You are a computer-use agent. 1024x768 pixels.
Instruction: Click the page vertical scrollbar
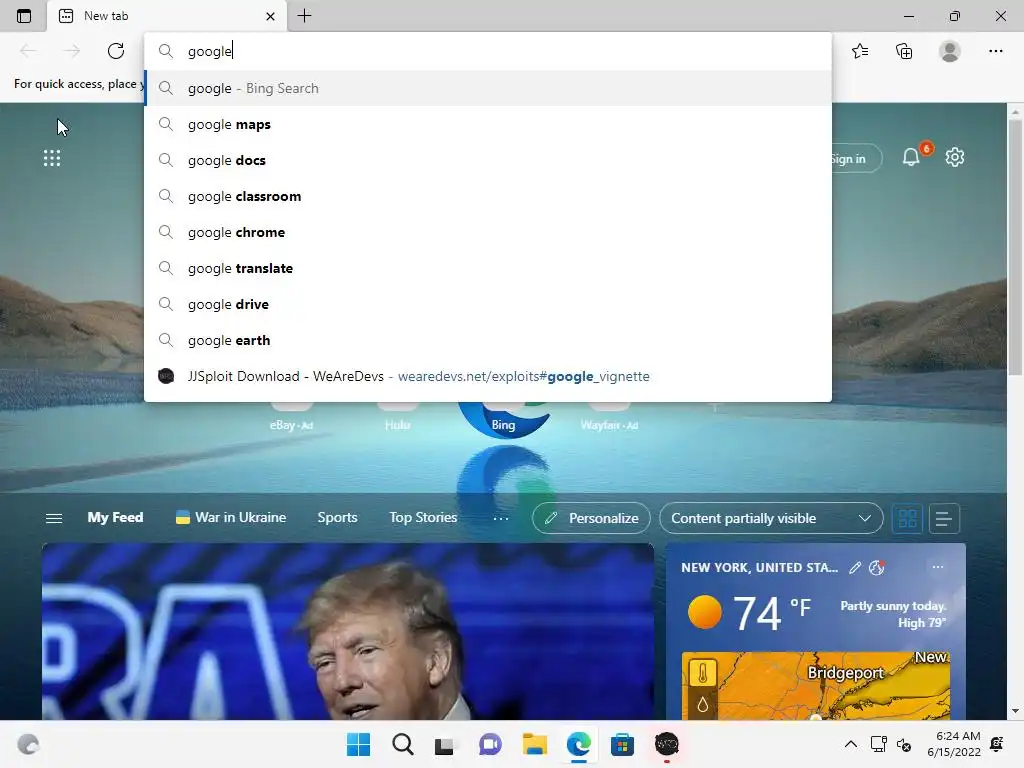pos(1015,247)
